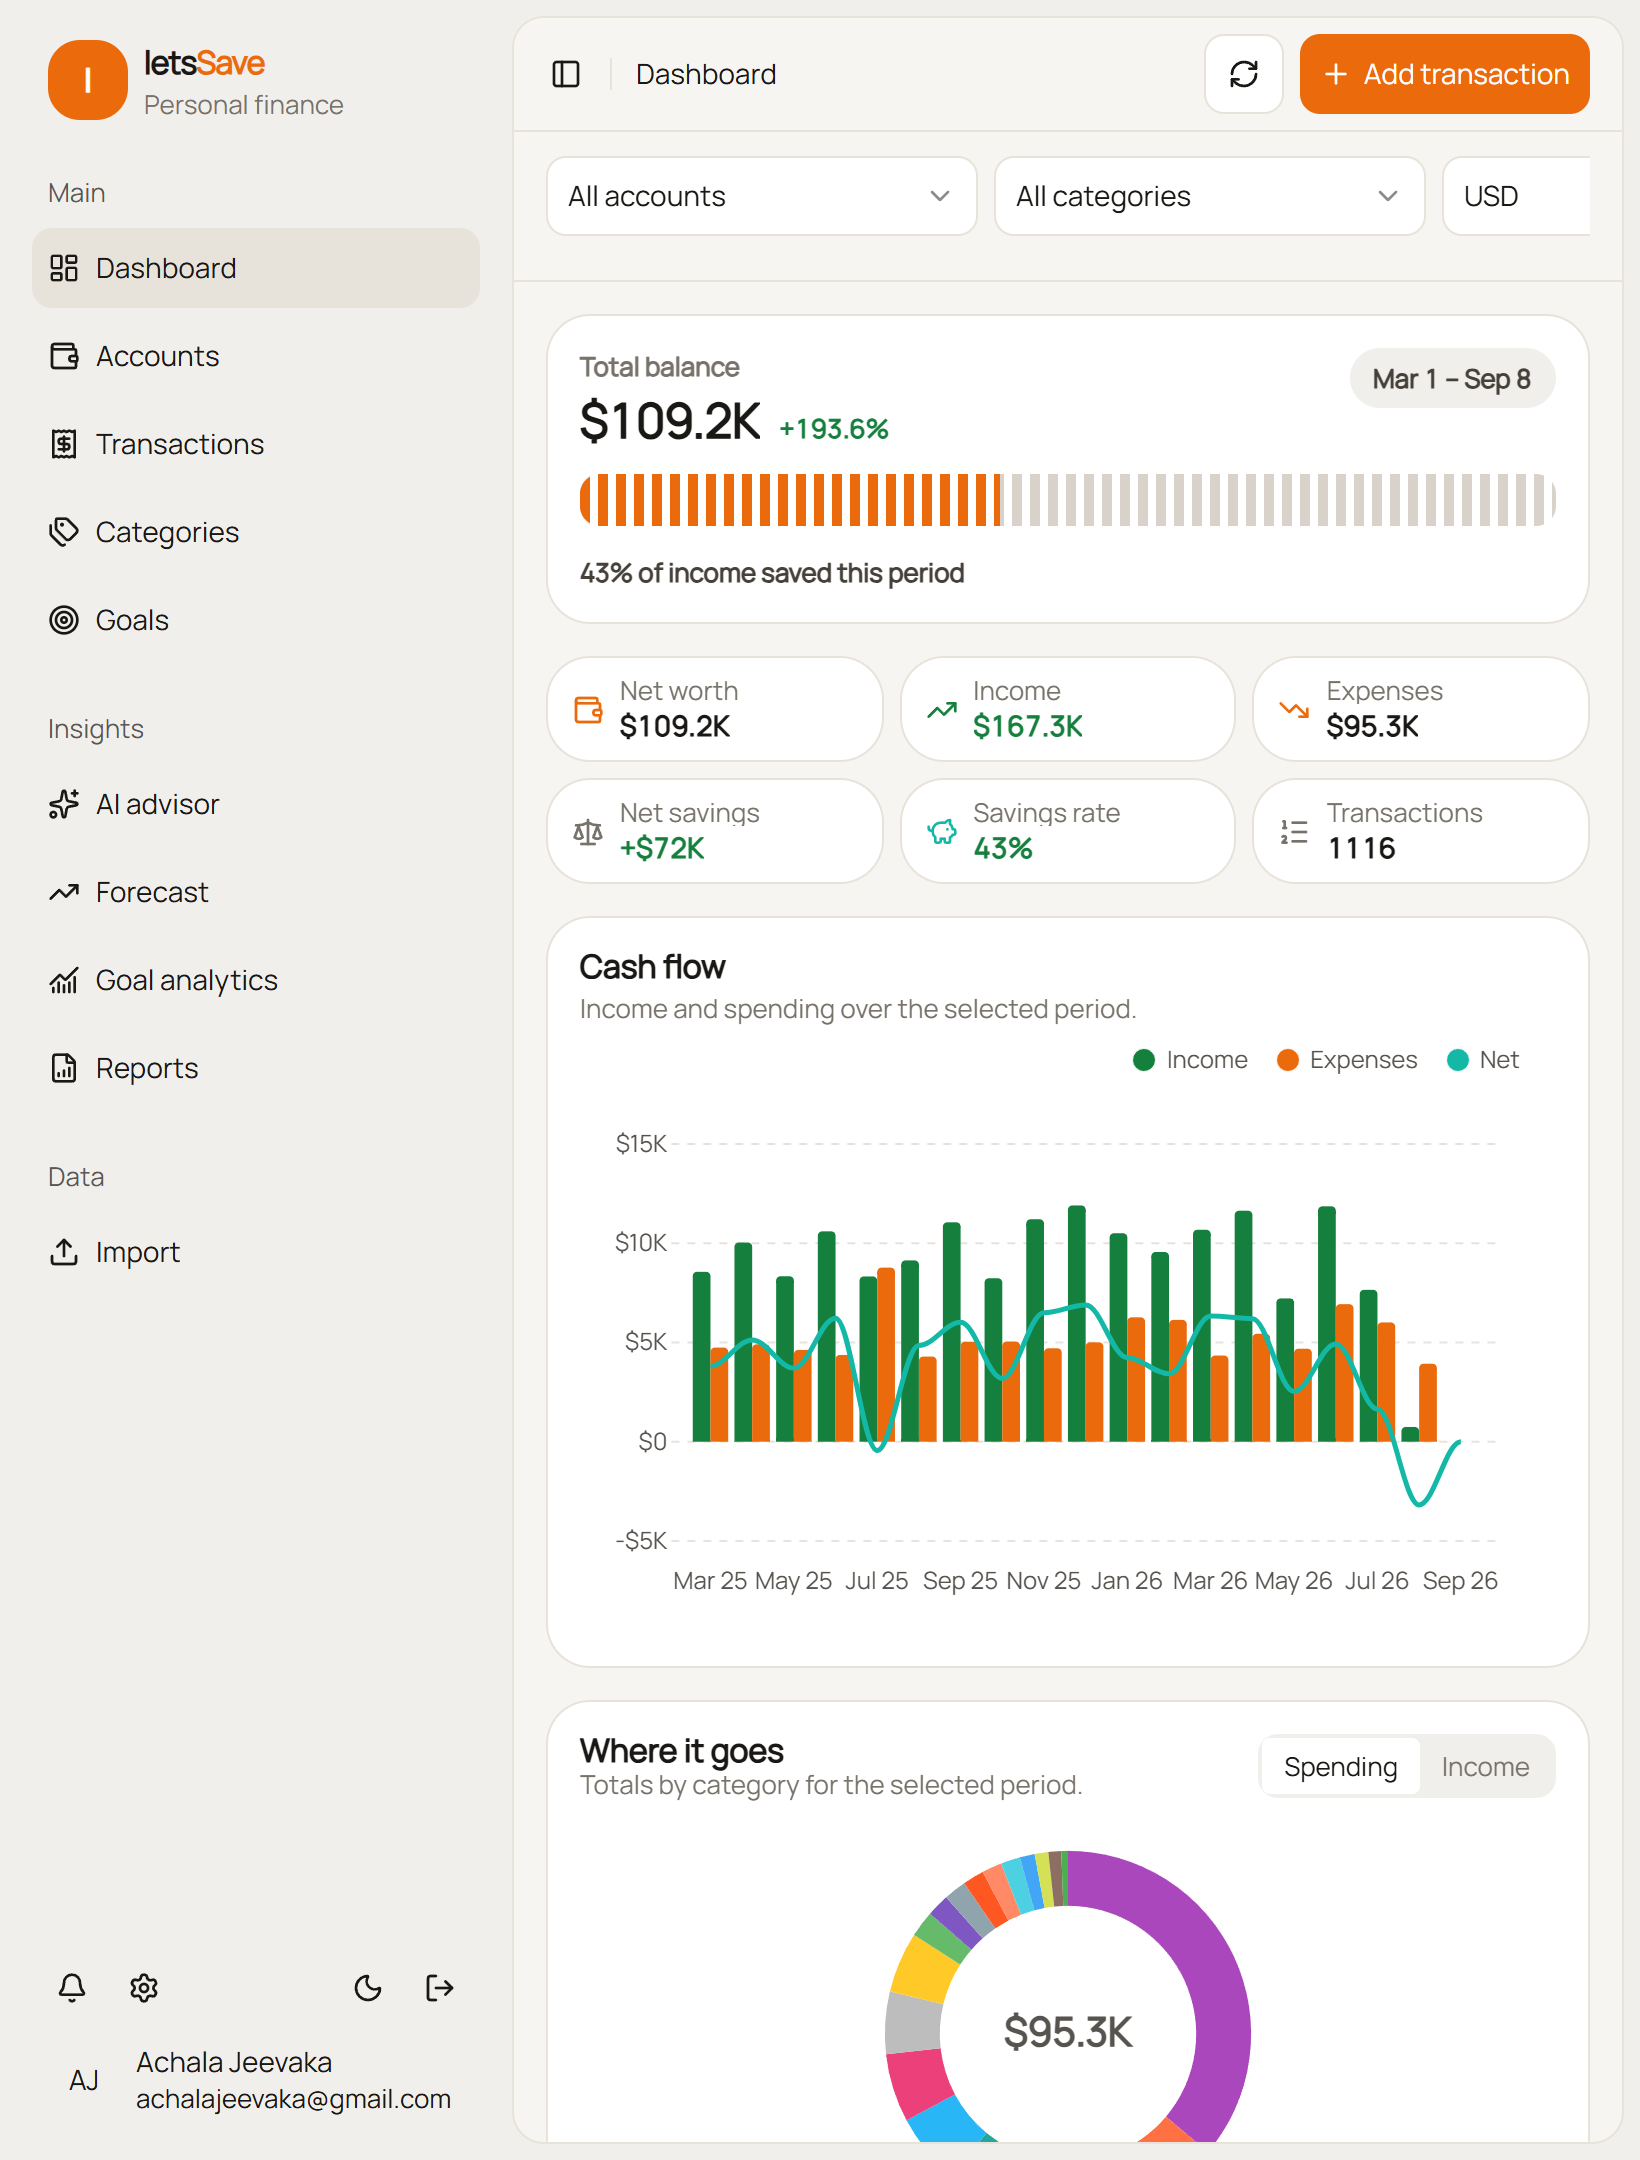Open Dashboard in the sidebar

(x=256, y=268)
